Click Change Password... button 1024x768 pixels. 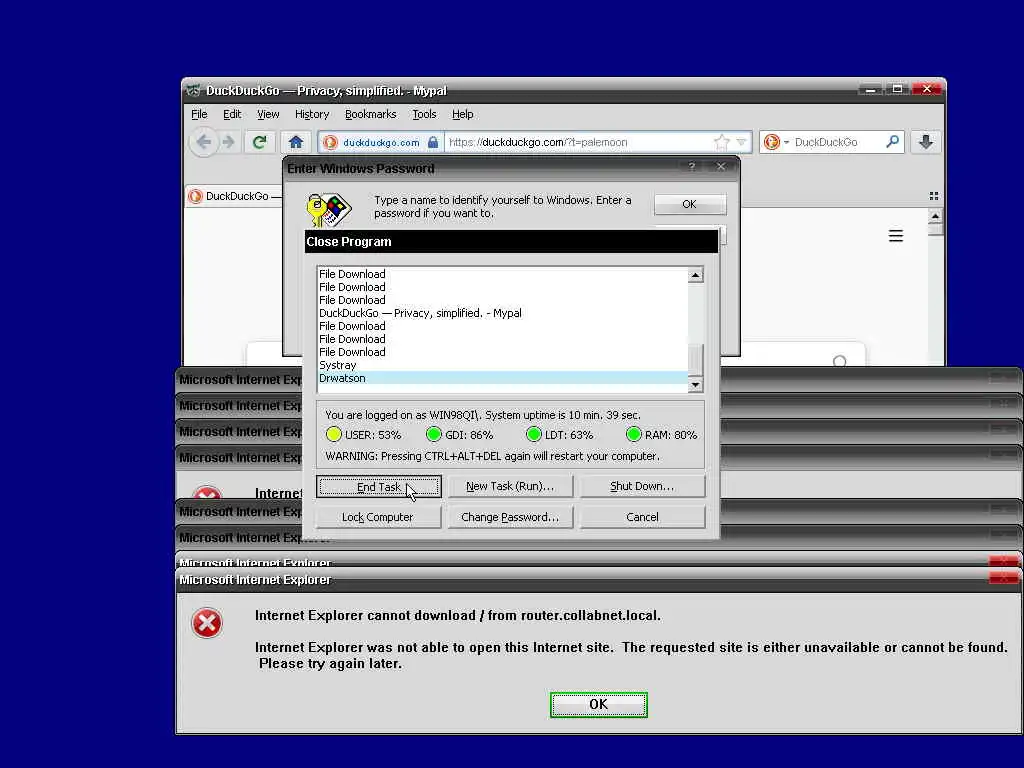510,517
